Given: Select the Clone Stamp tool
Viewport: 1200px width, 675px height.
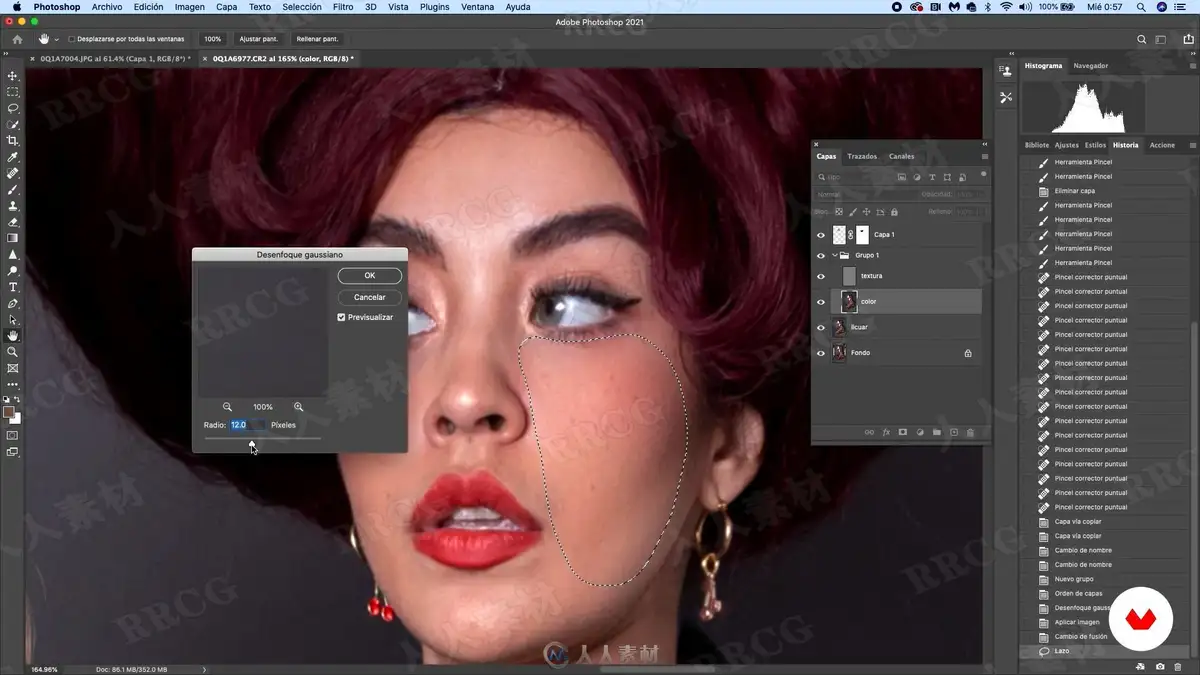Looking at the screenshot, I should pos(13,206).
